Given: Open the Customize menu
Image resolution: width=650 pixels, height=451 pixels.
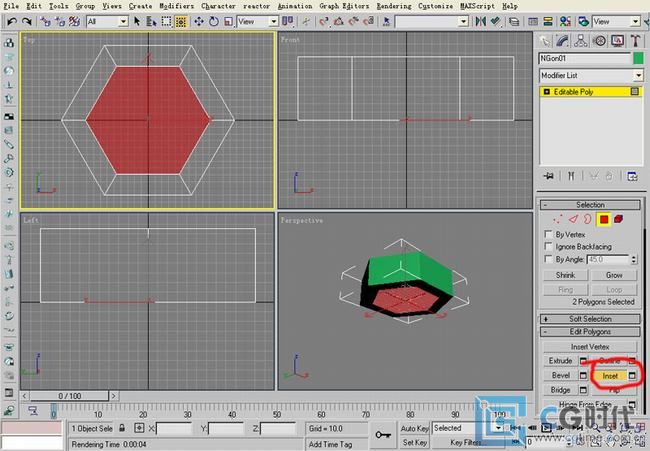Looking at the screenshot, I should coord(435,6).
